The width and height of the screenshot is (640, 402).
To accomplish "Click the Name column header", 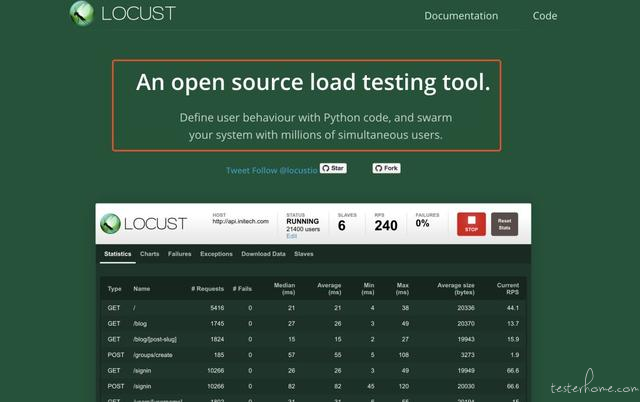I will 142,289.
